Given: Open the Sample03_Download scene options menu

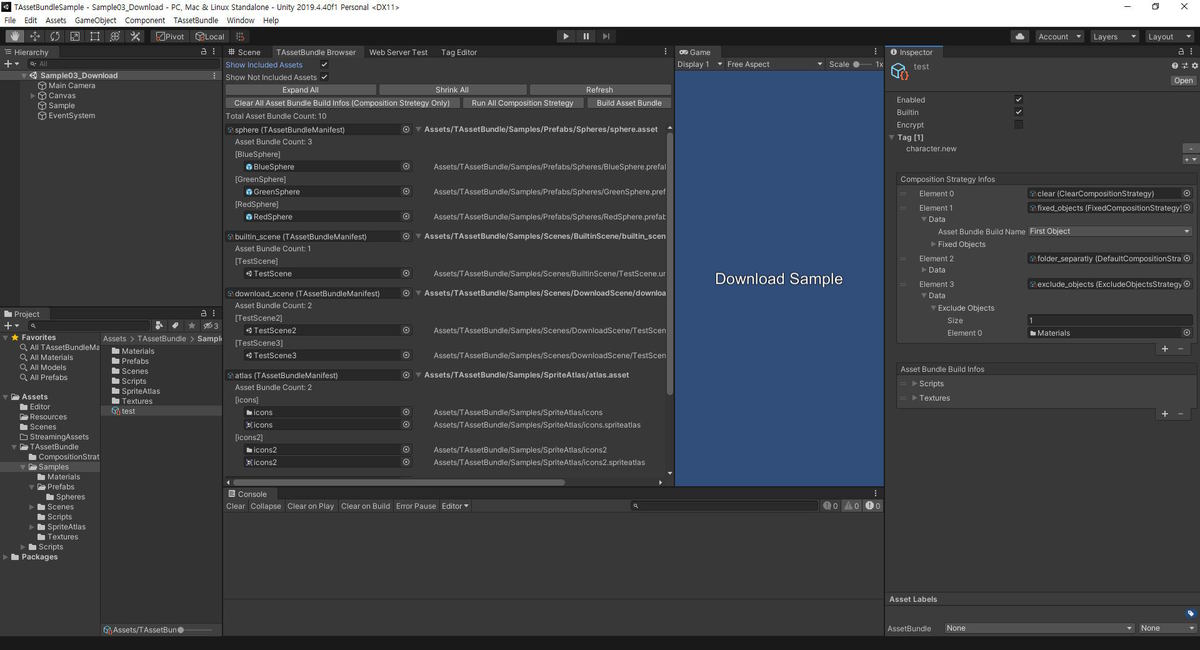Looking at the screenshot, I should pos(214,75).
